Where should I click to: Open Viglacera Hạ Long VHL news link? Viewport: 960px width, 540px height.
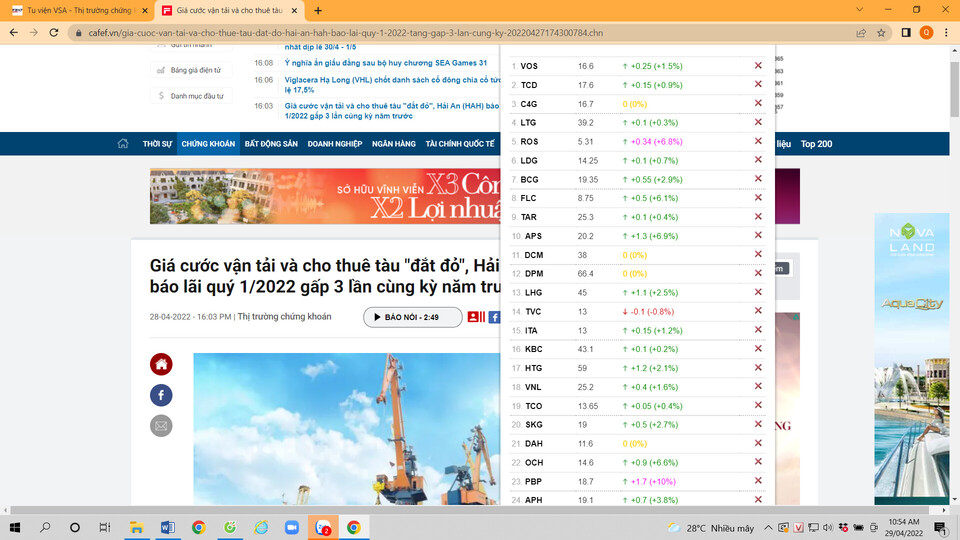392,84
